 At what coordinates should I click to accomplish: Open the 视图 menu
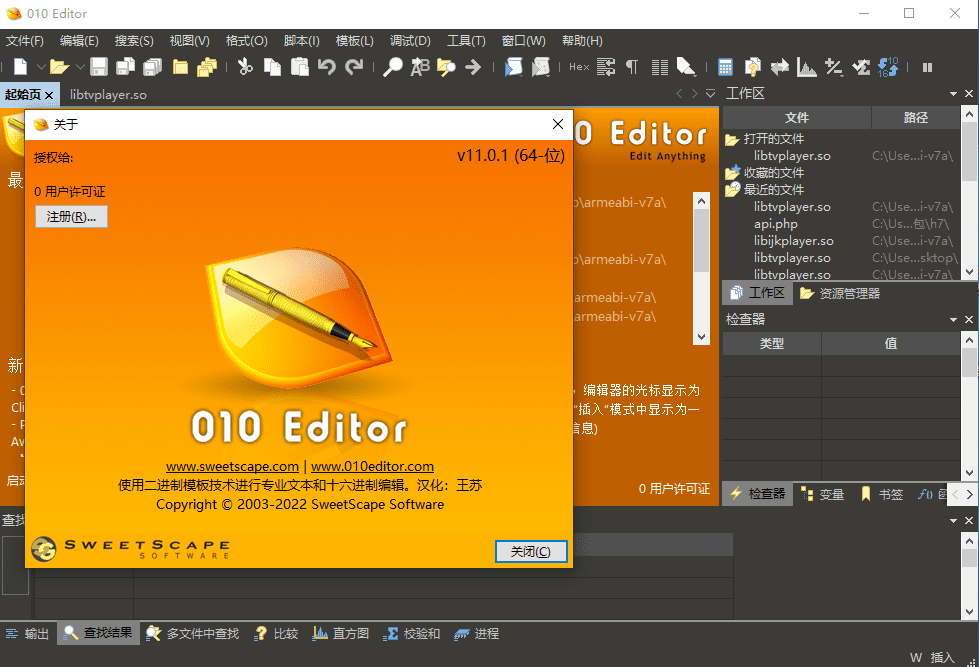click(x=188, y=40)
